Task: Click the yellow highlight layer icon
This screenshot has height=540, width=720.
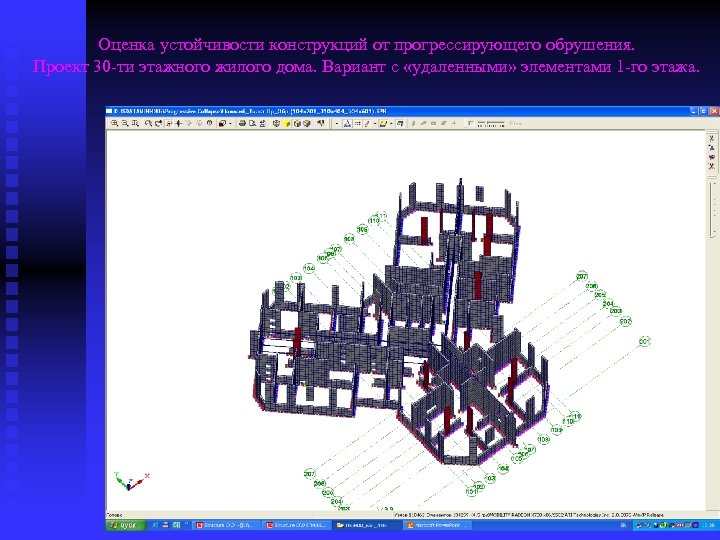Action: coord(383,124)
